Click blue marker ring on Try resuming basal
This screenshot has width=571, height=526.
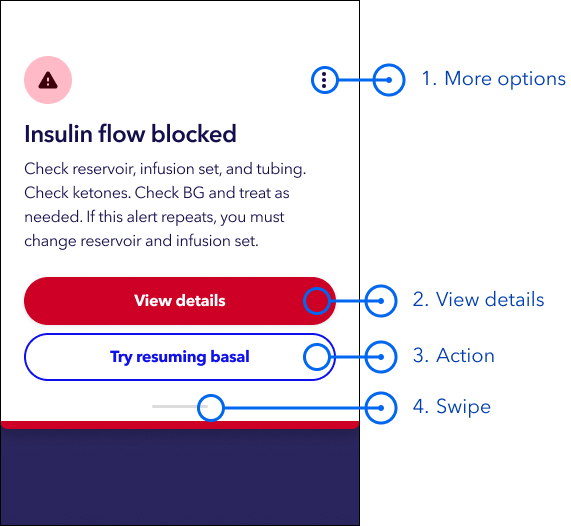click(x=317, y=357)
